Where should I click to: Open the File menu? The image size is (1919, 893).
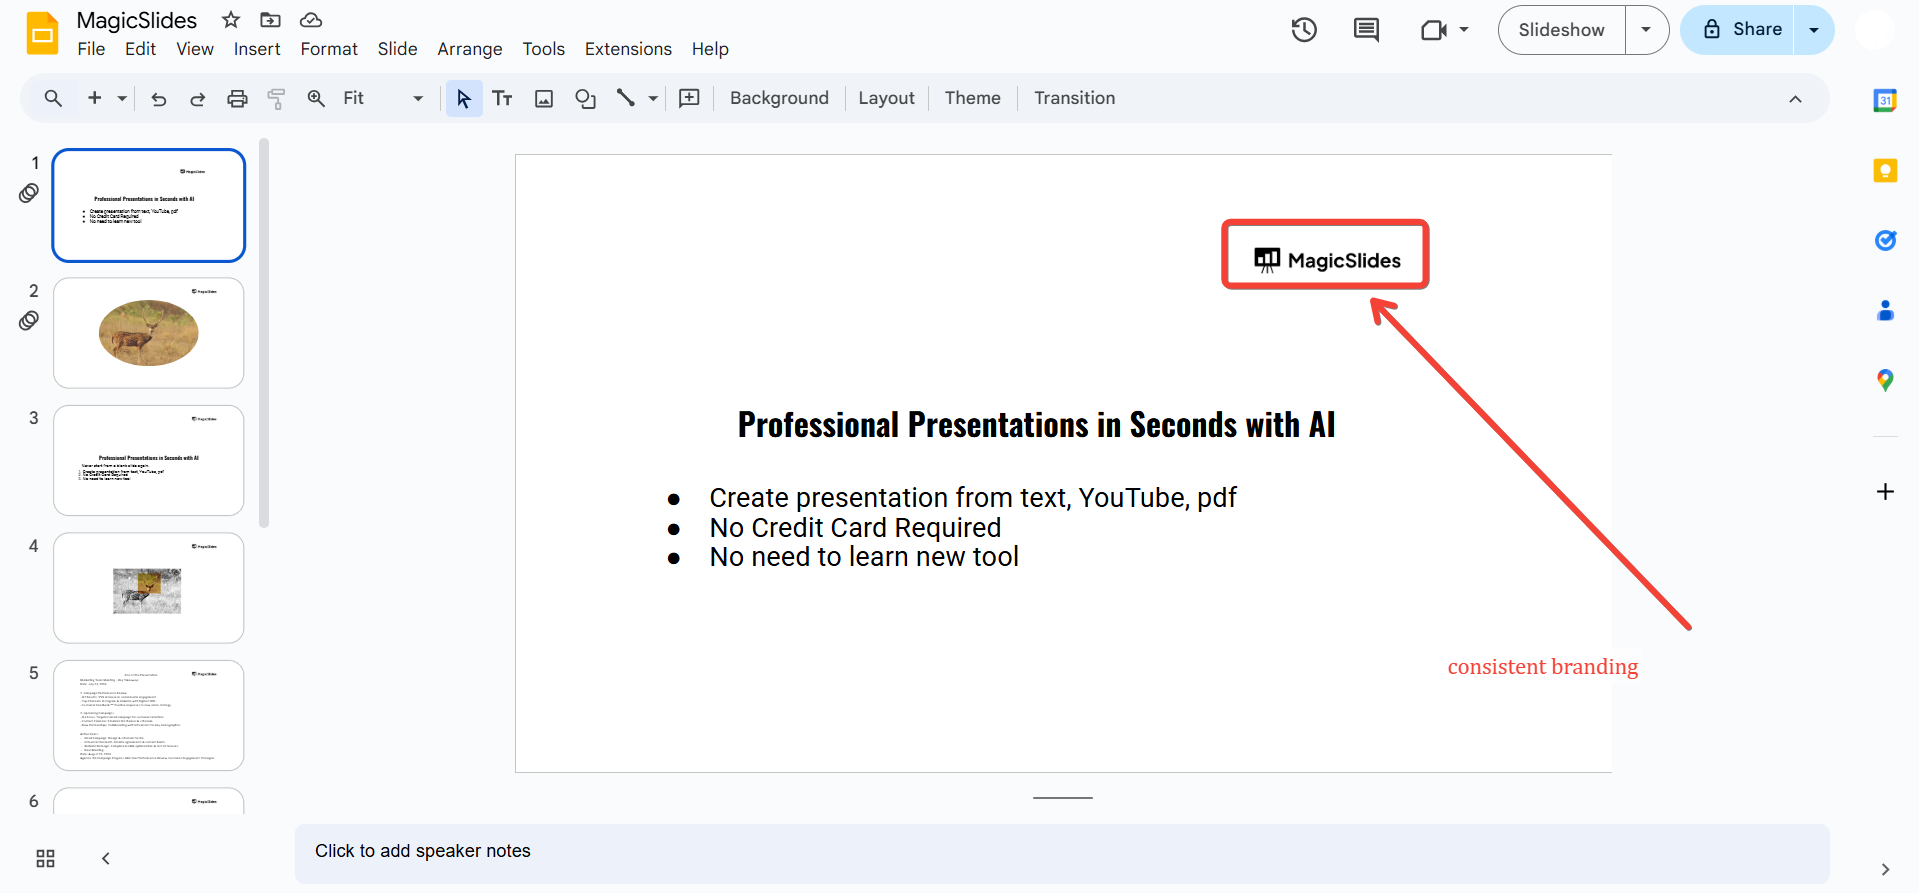pos(91,49)
